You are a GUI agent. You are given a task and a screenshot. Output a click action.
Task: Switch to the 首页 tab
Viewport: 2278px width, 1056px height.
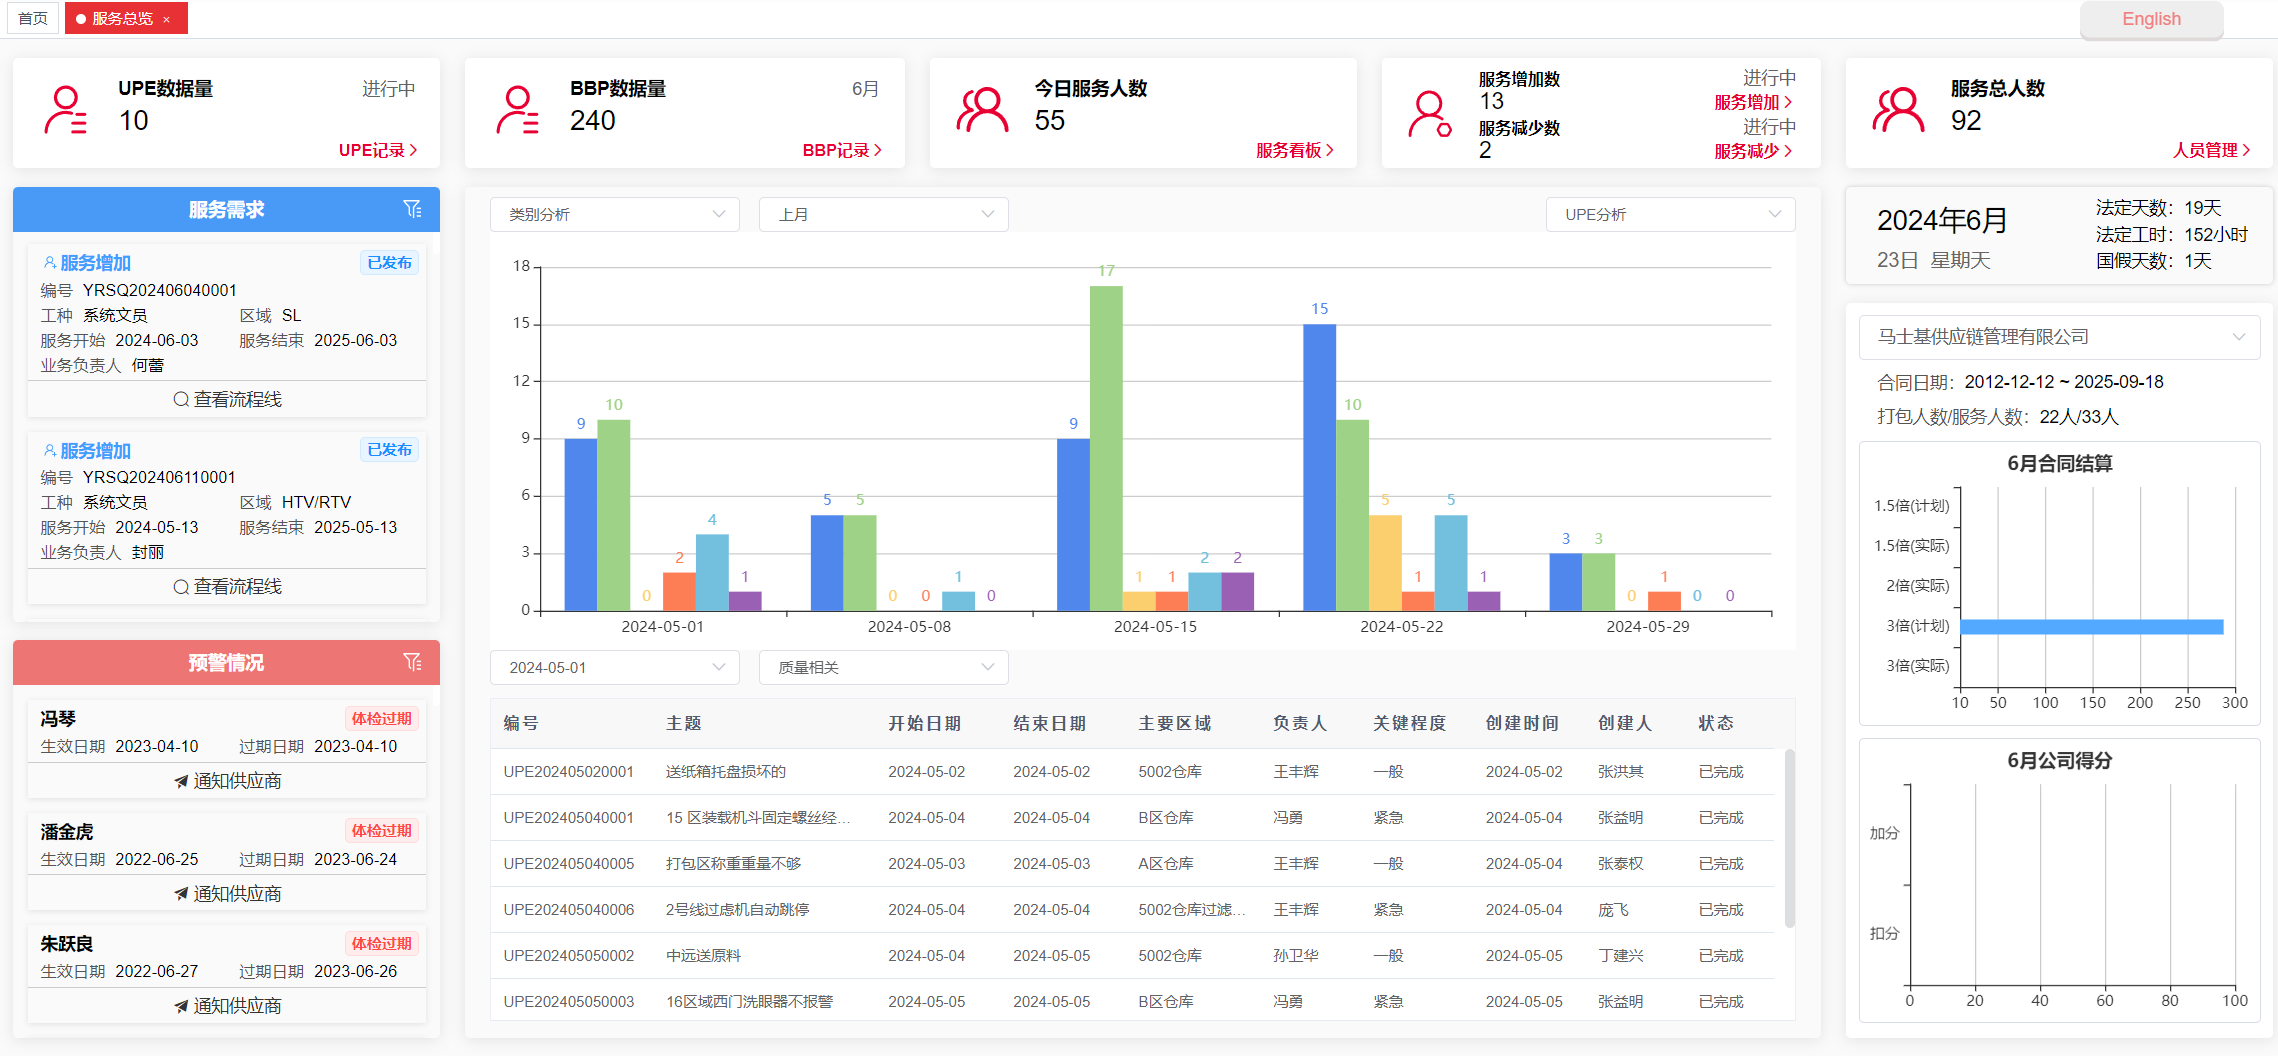[33, 19]
